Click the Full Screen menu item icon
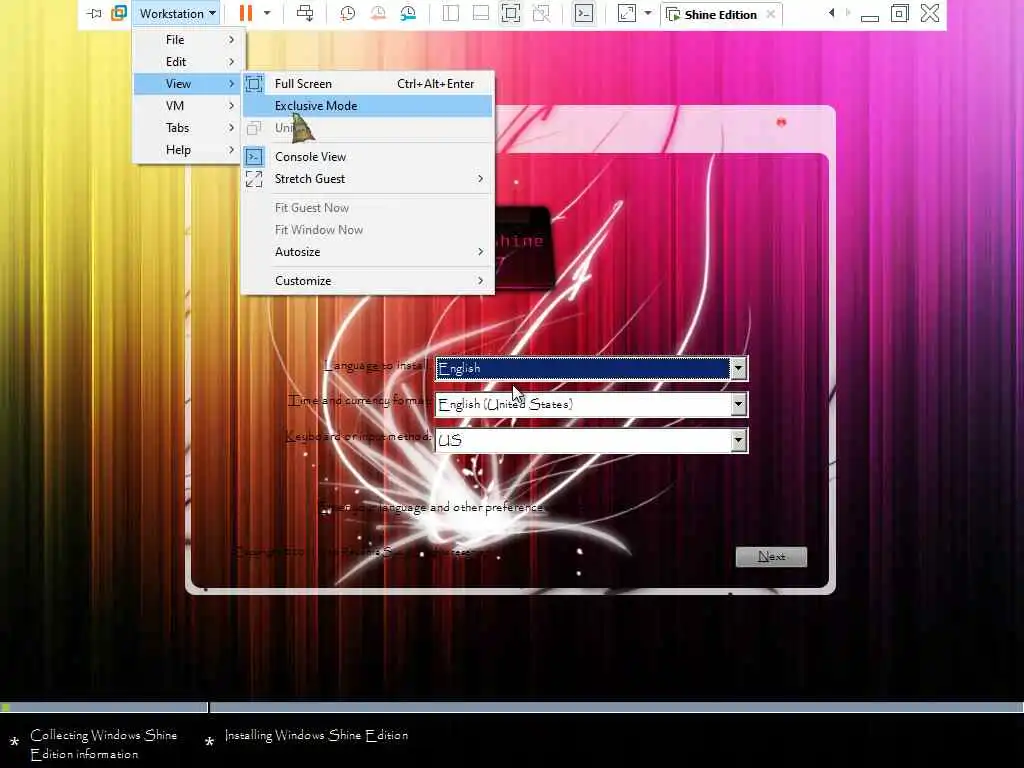 click(254, 84)
